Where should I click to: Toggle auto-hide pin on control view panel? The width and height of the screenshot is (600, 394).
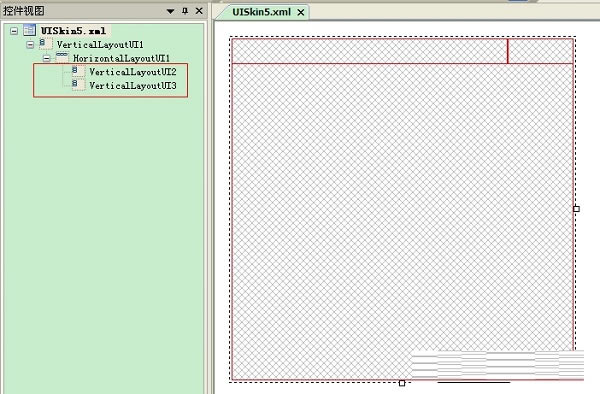(185, 11)
